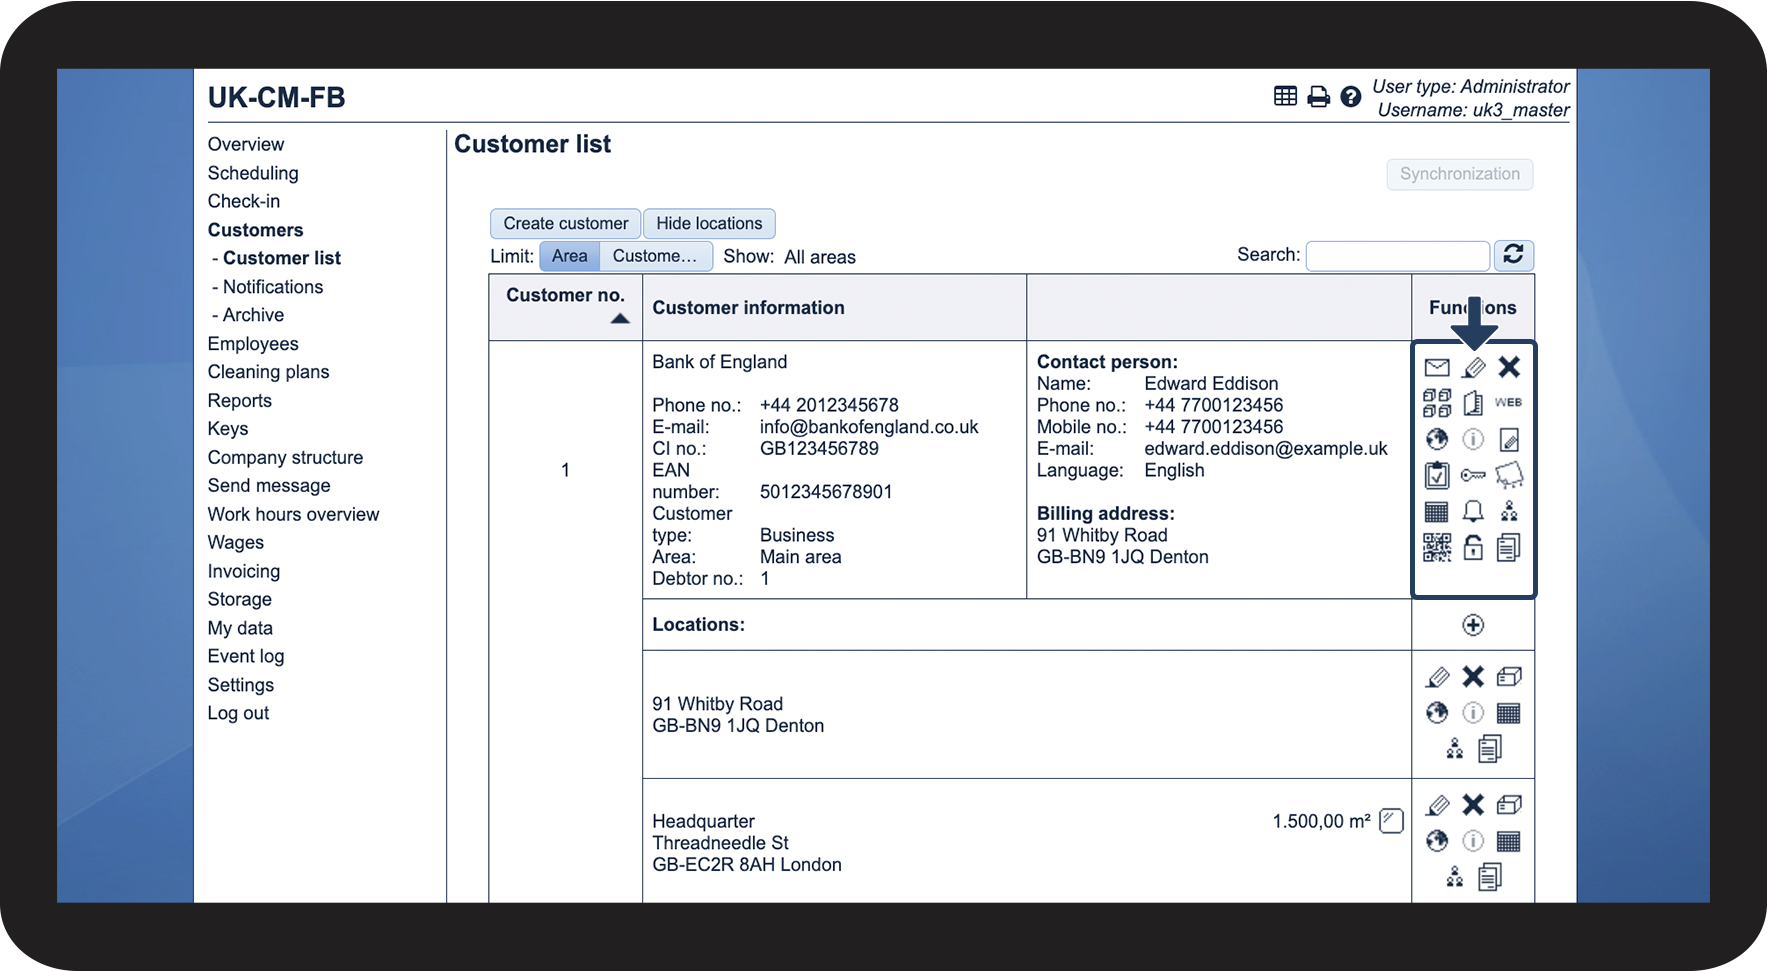Click the printer icon in header

coord(1319,96)
